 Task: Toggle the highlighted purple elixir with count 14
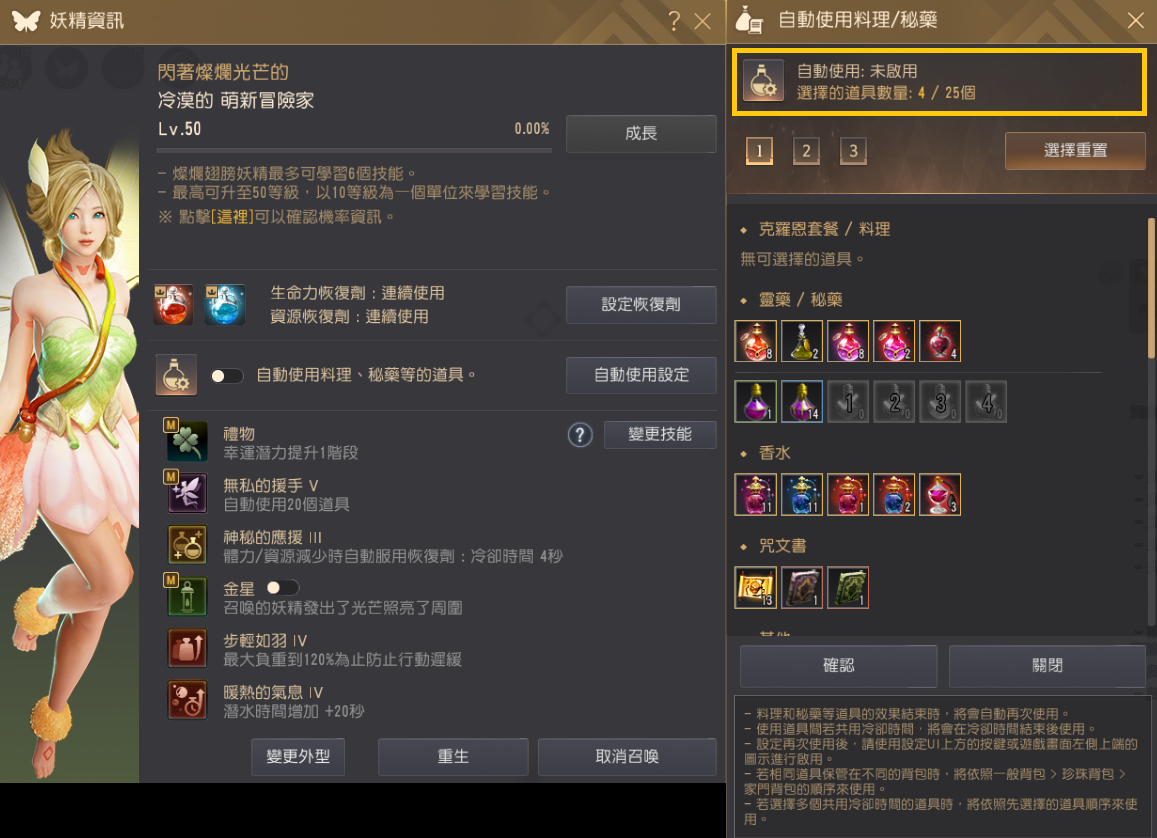point(802,402)
